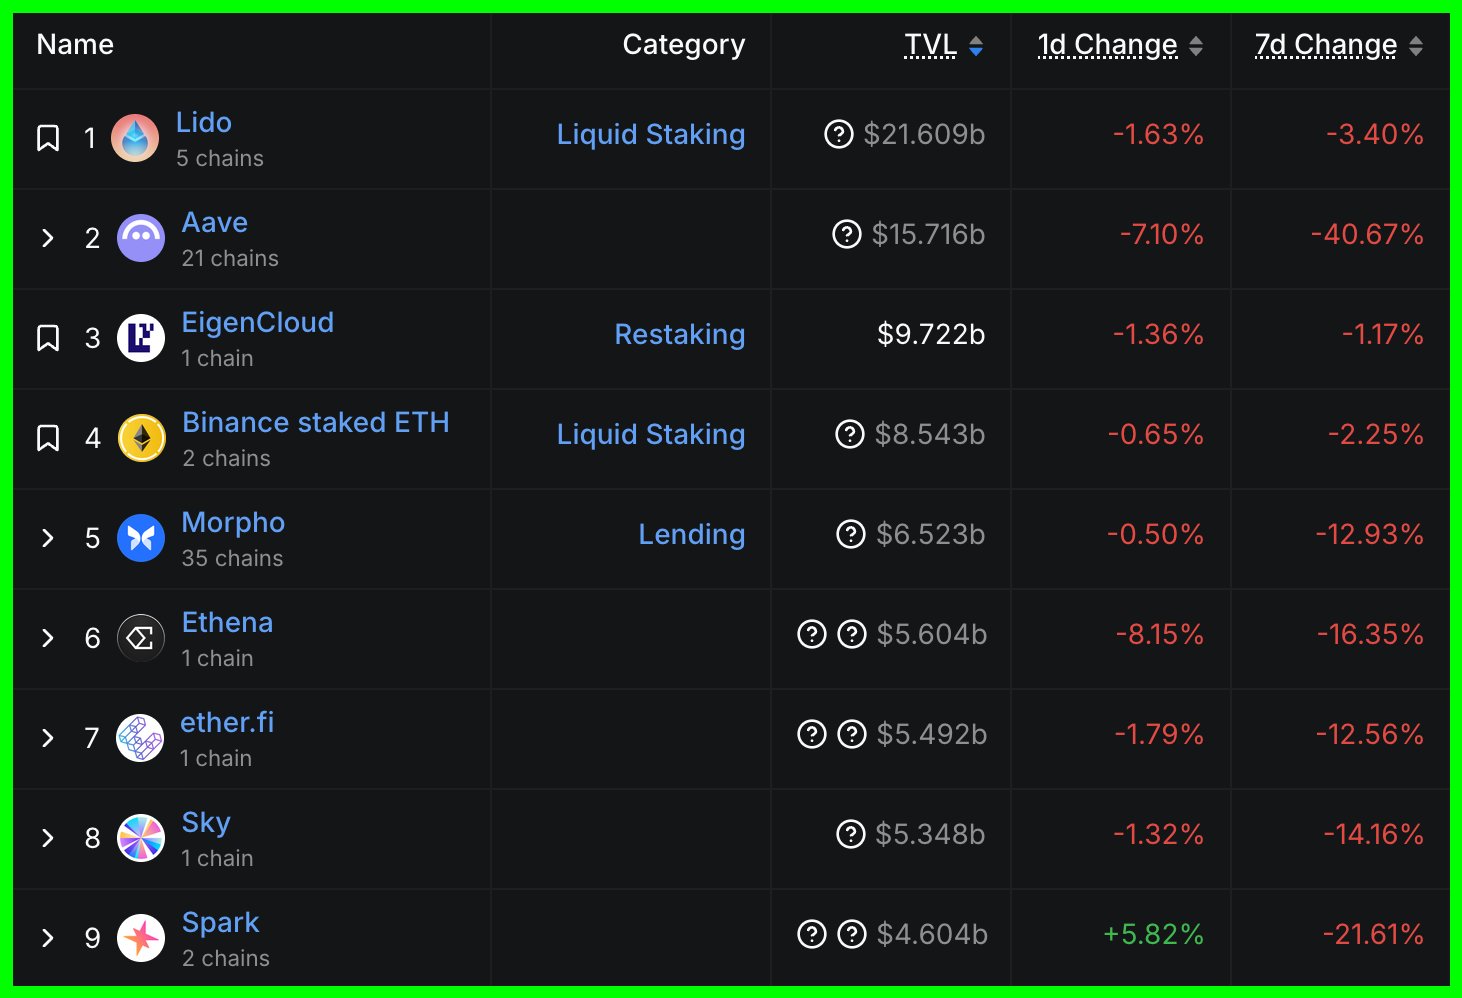The width and height of the screenshot is (1462, 998).
Task: Expand the Aave row
Action: (48, 238)
